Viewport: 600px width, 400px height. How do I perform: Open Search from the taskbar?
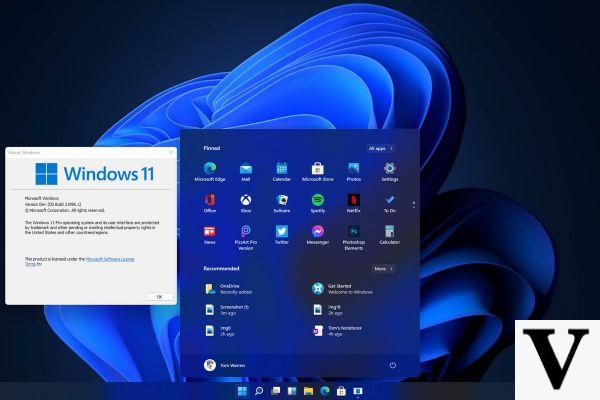259,391
